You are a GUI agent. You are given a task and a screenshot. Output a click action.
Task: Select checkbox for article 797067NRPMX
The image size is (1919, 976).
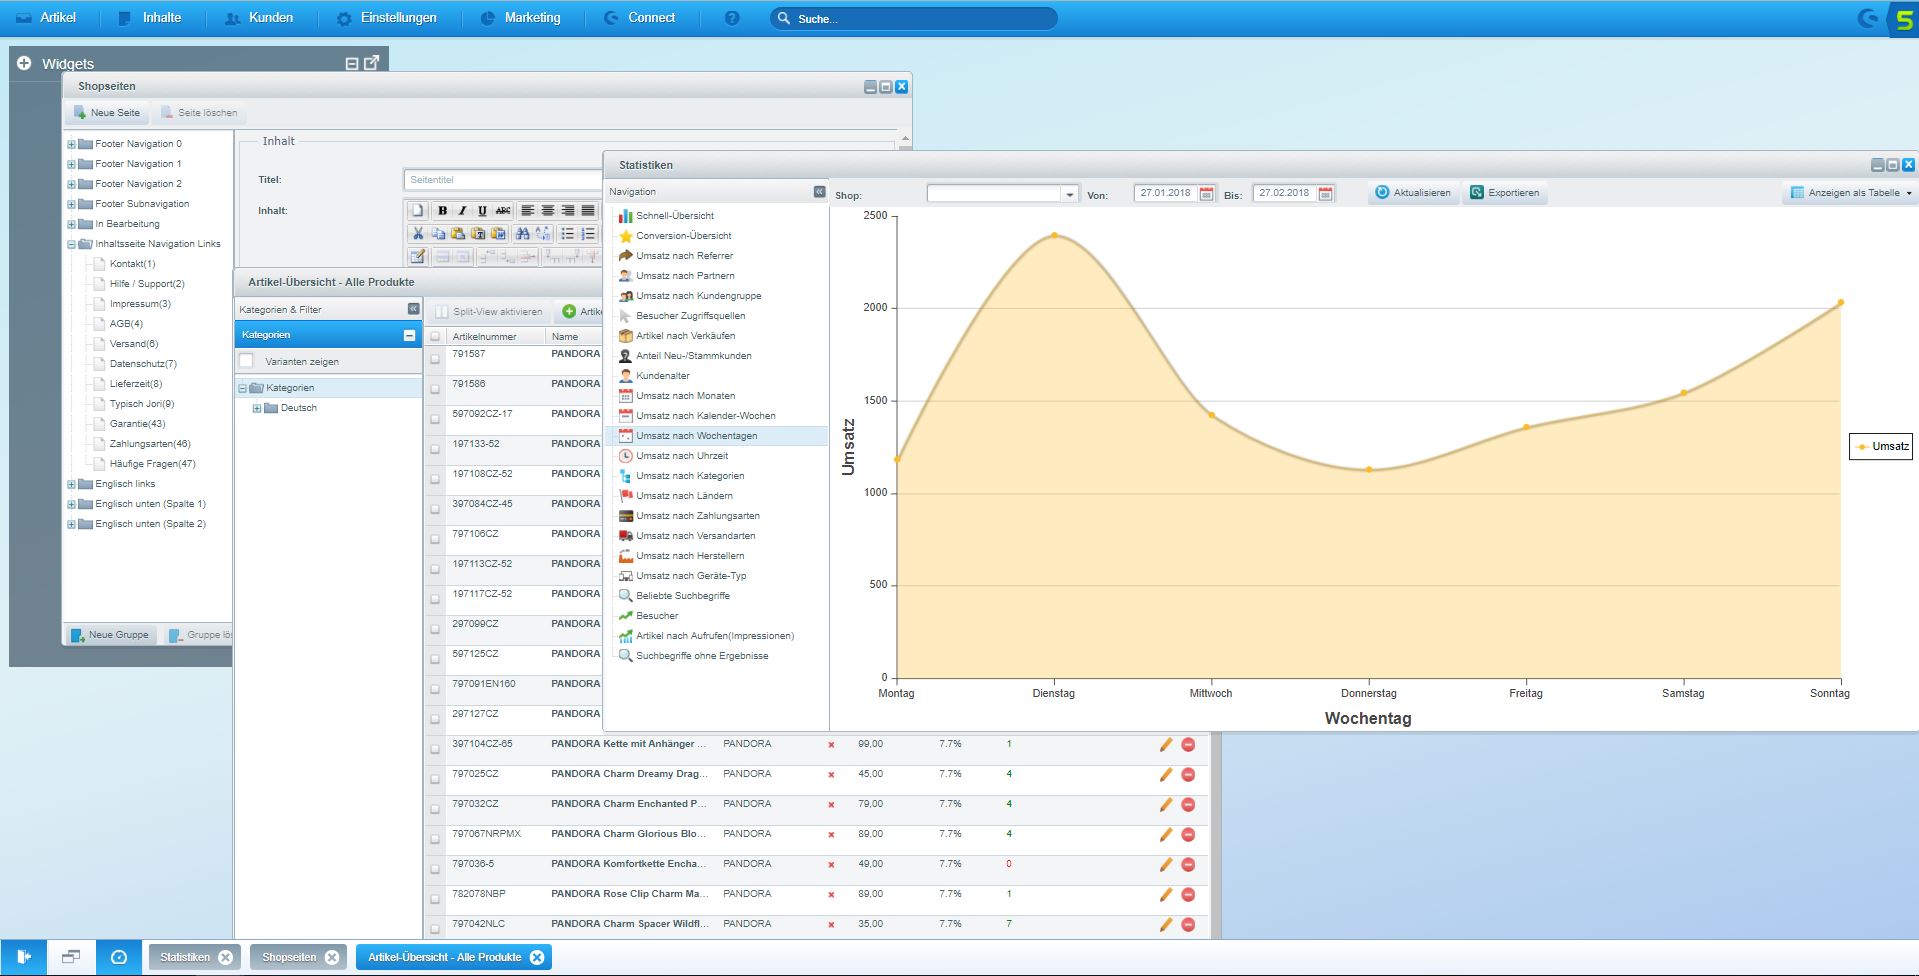[435, 839]
